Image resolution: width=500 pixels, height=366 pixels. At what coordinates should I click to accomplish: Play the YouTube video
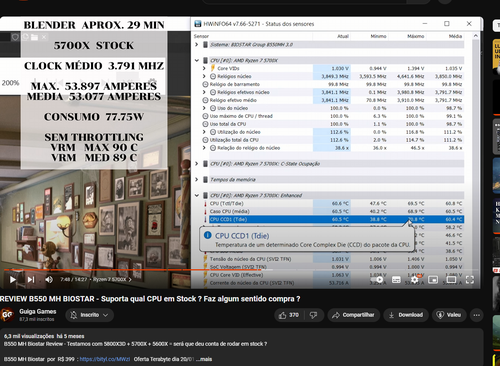click(13, 279)
